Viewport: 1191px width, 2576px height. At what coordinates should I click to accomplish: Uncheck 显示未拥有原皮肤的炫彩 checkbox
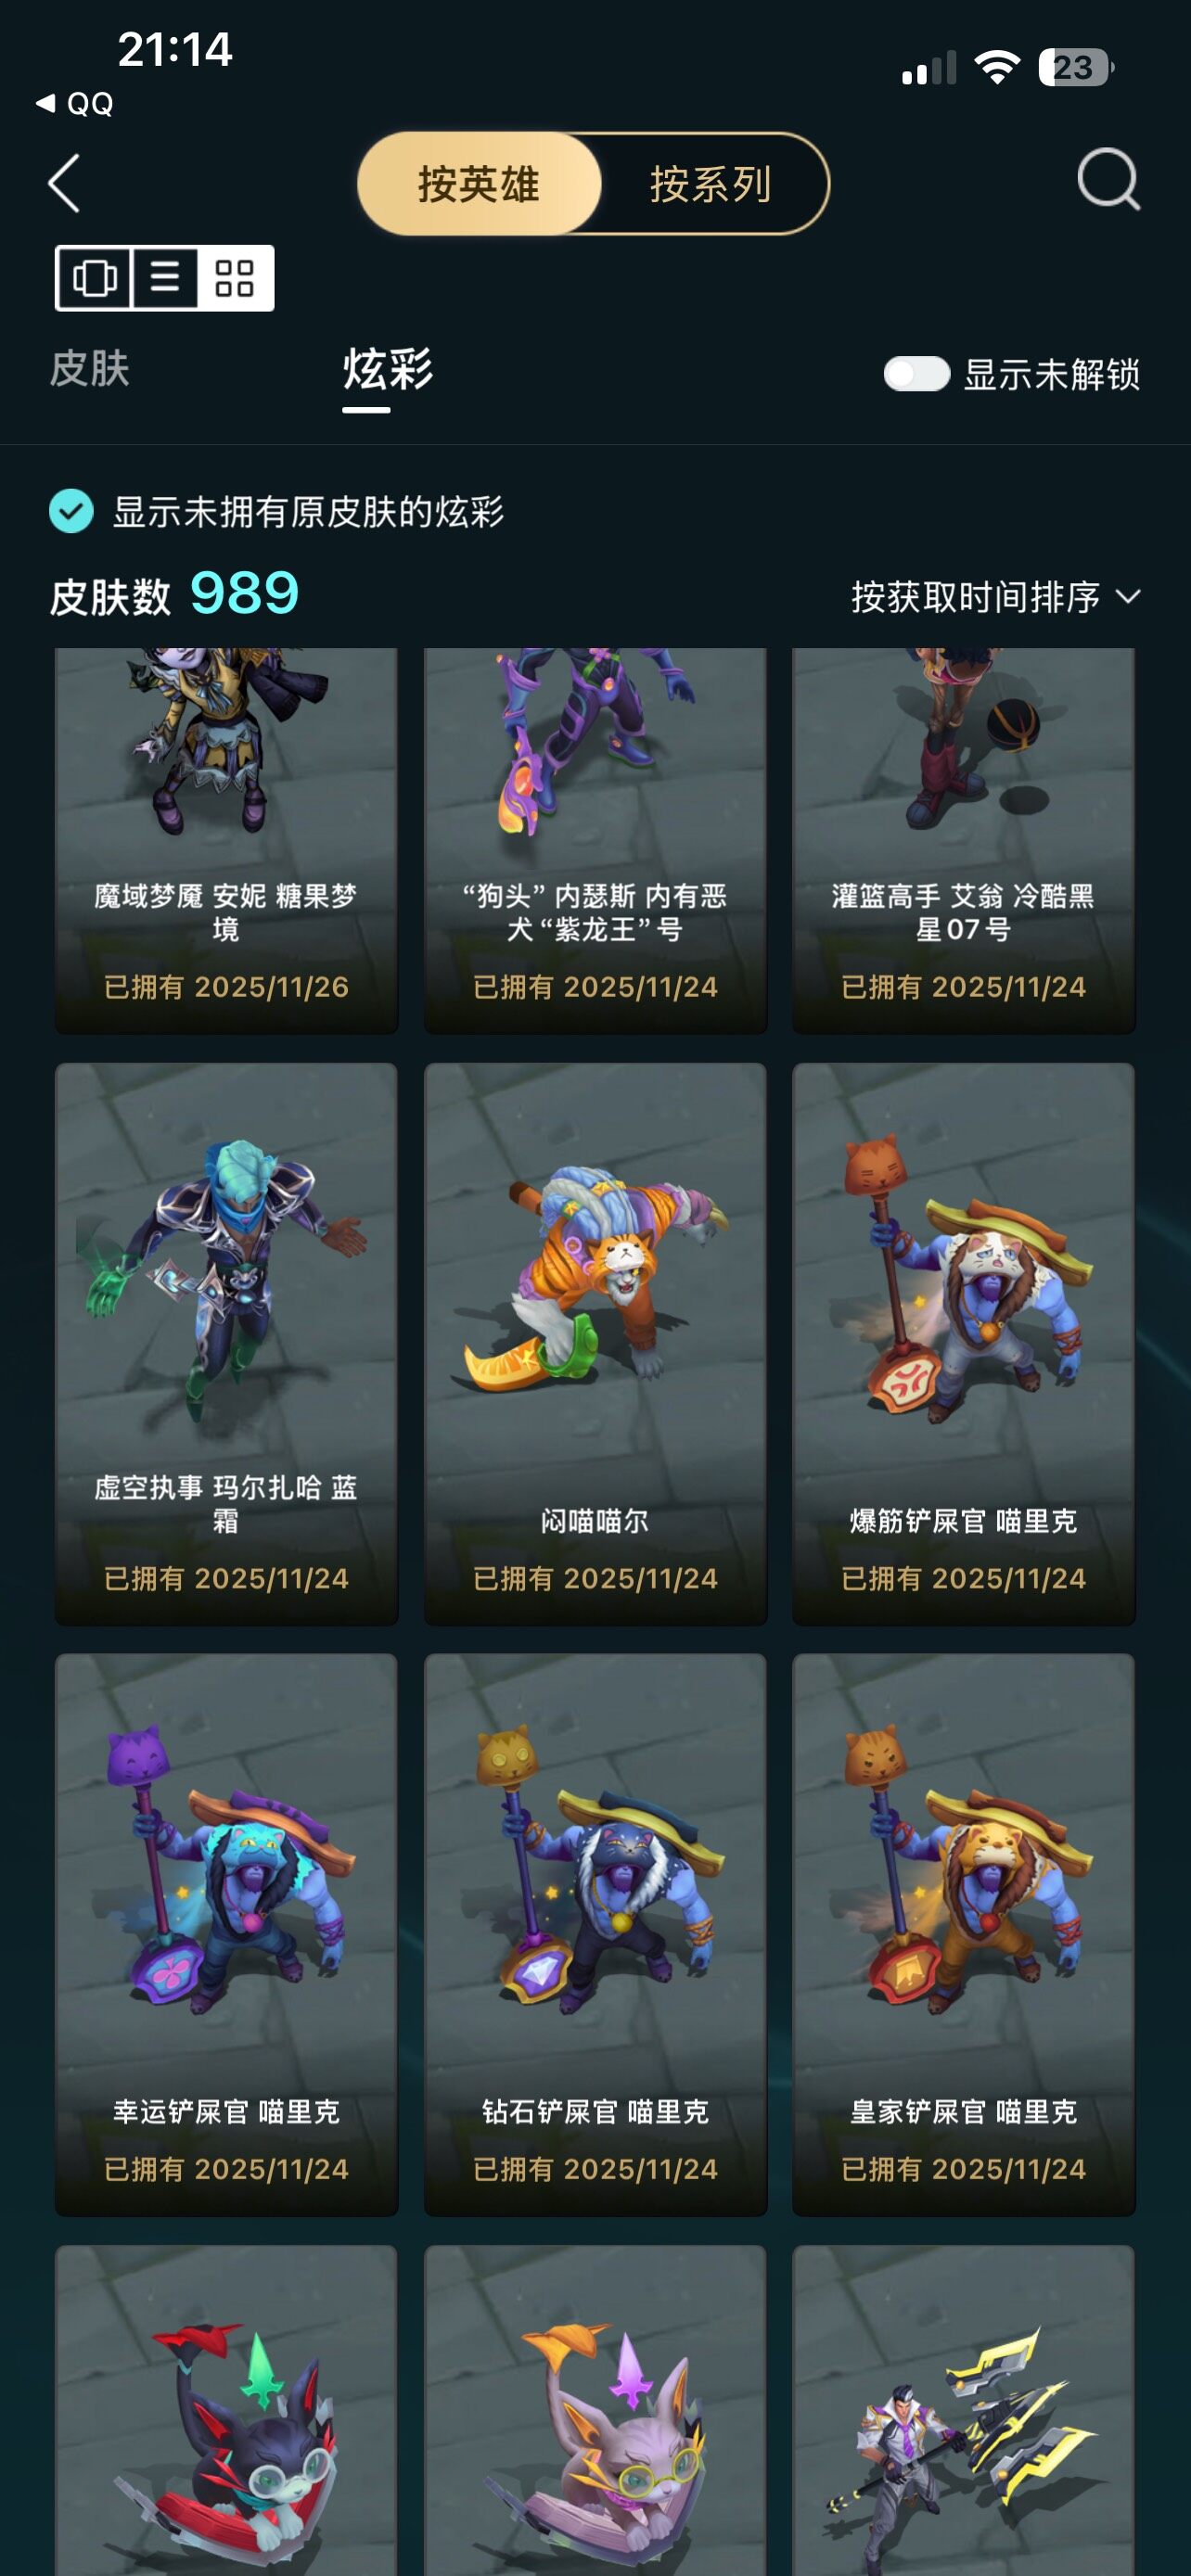point(71,511)
